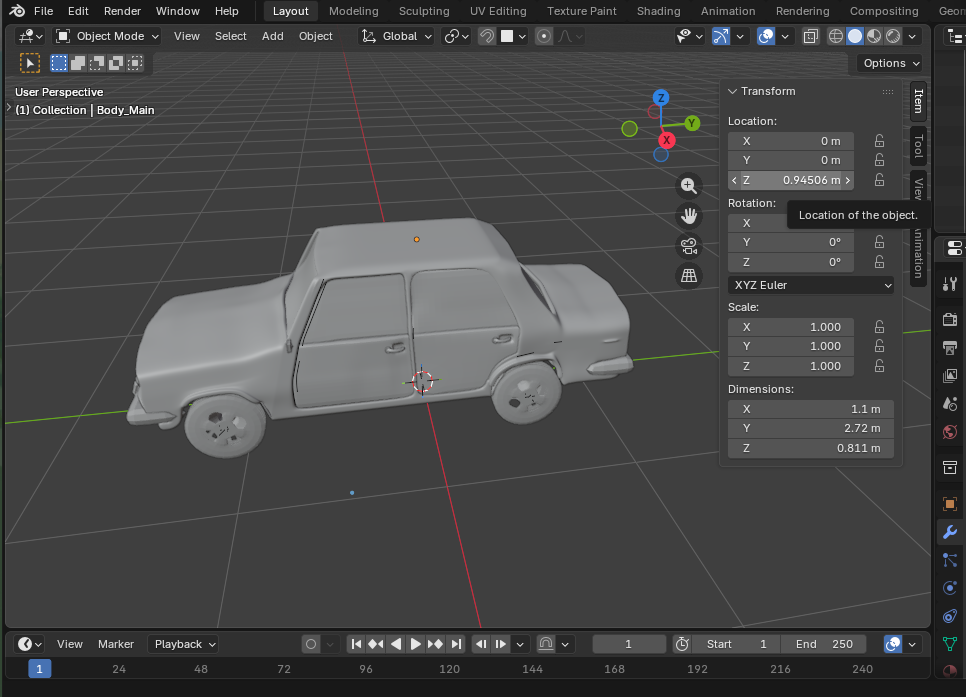Viewport: 966px width, 697px height.
Task: Open the Modifiers wrench properties tab
Action: pos(950,532)
